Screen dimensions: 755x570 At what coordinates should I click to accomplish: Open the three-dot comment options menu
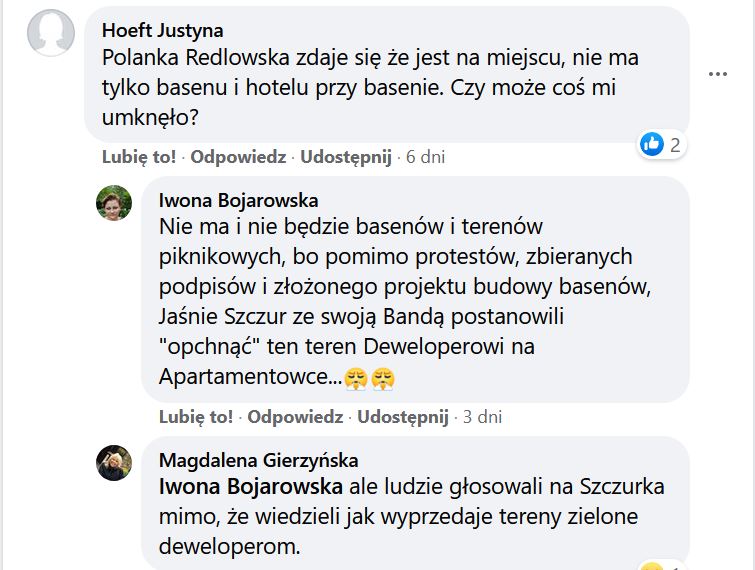717,74
